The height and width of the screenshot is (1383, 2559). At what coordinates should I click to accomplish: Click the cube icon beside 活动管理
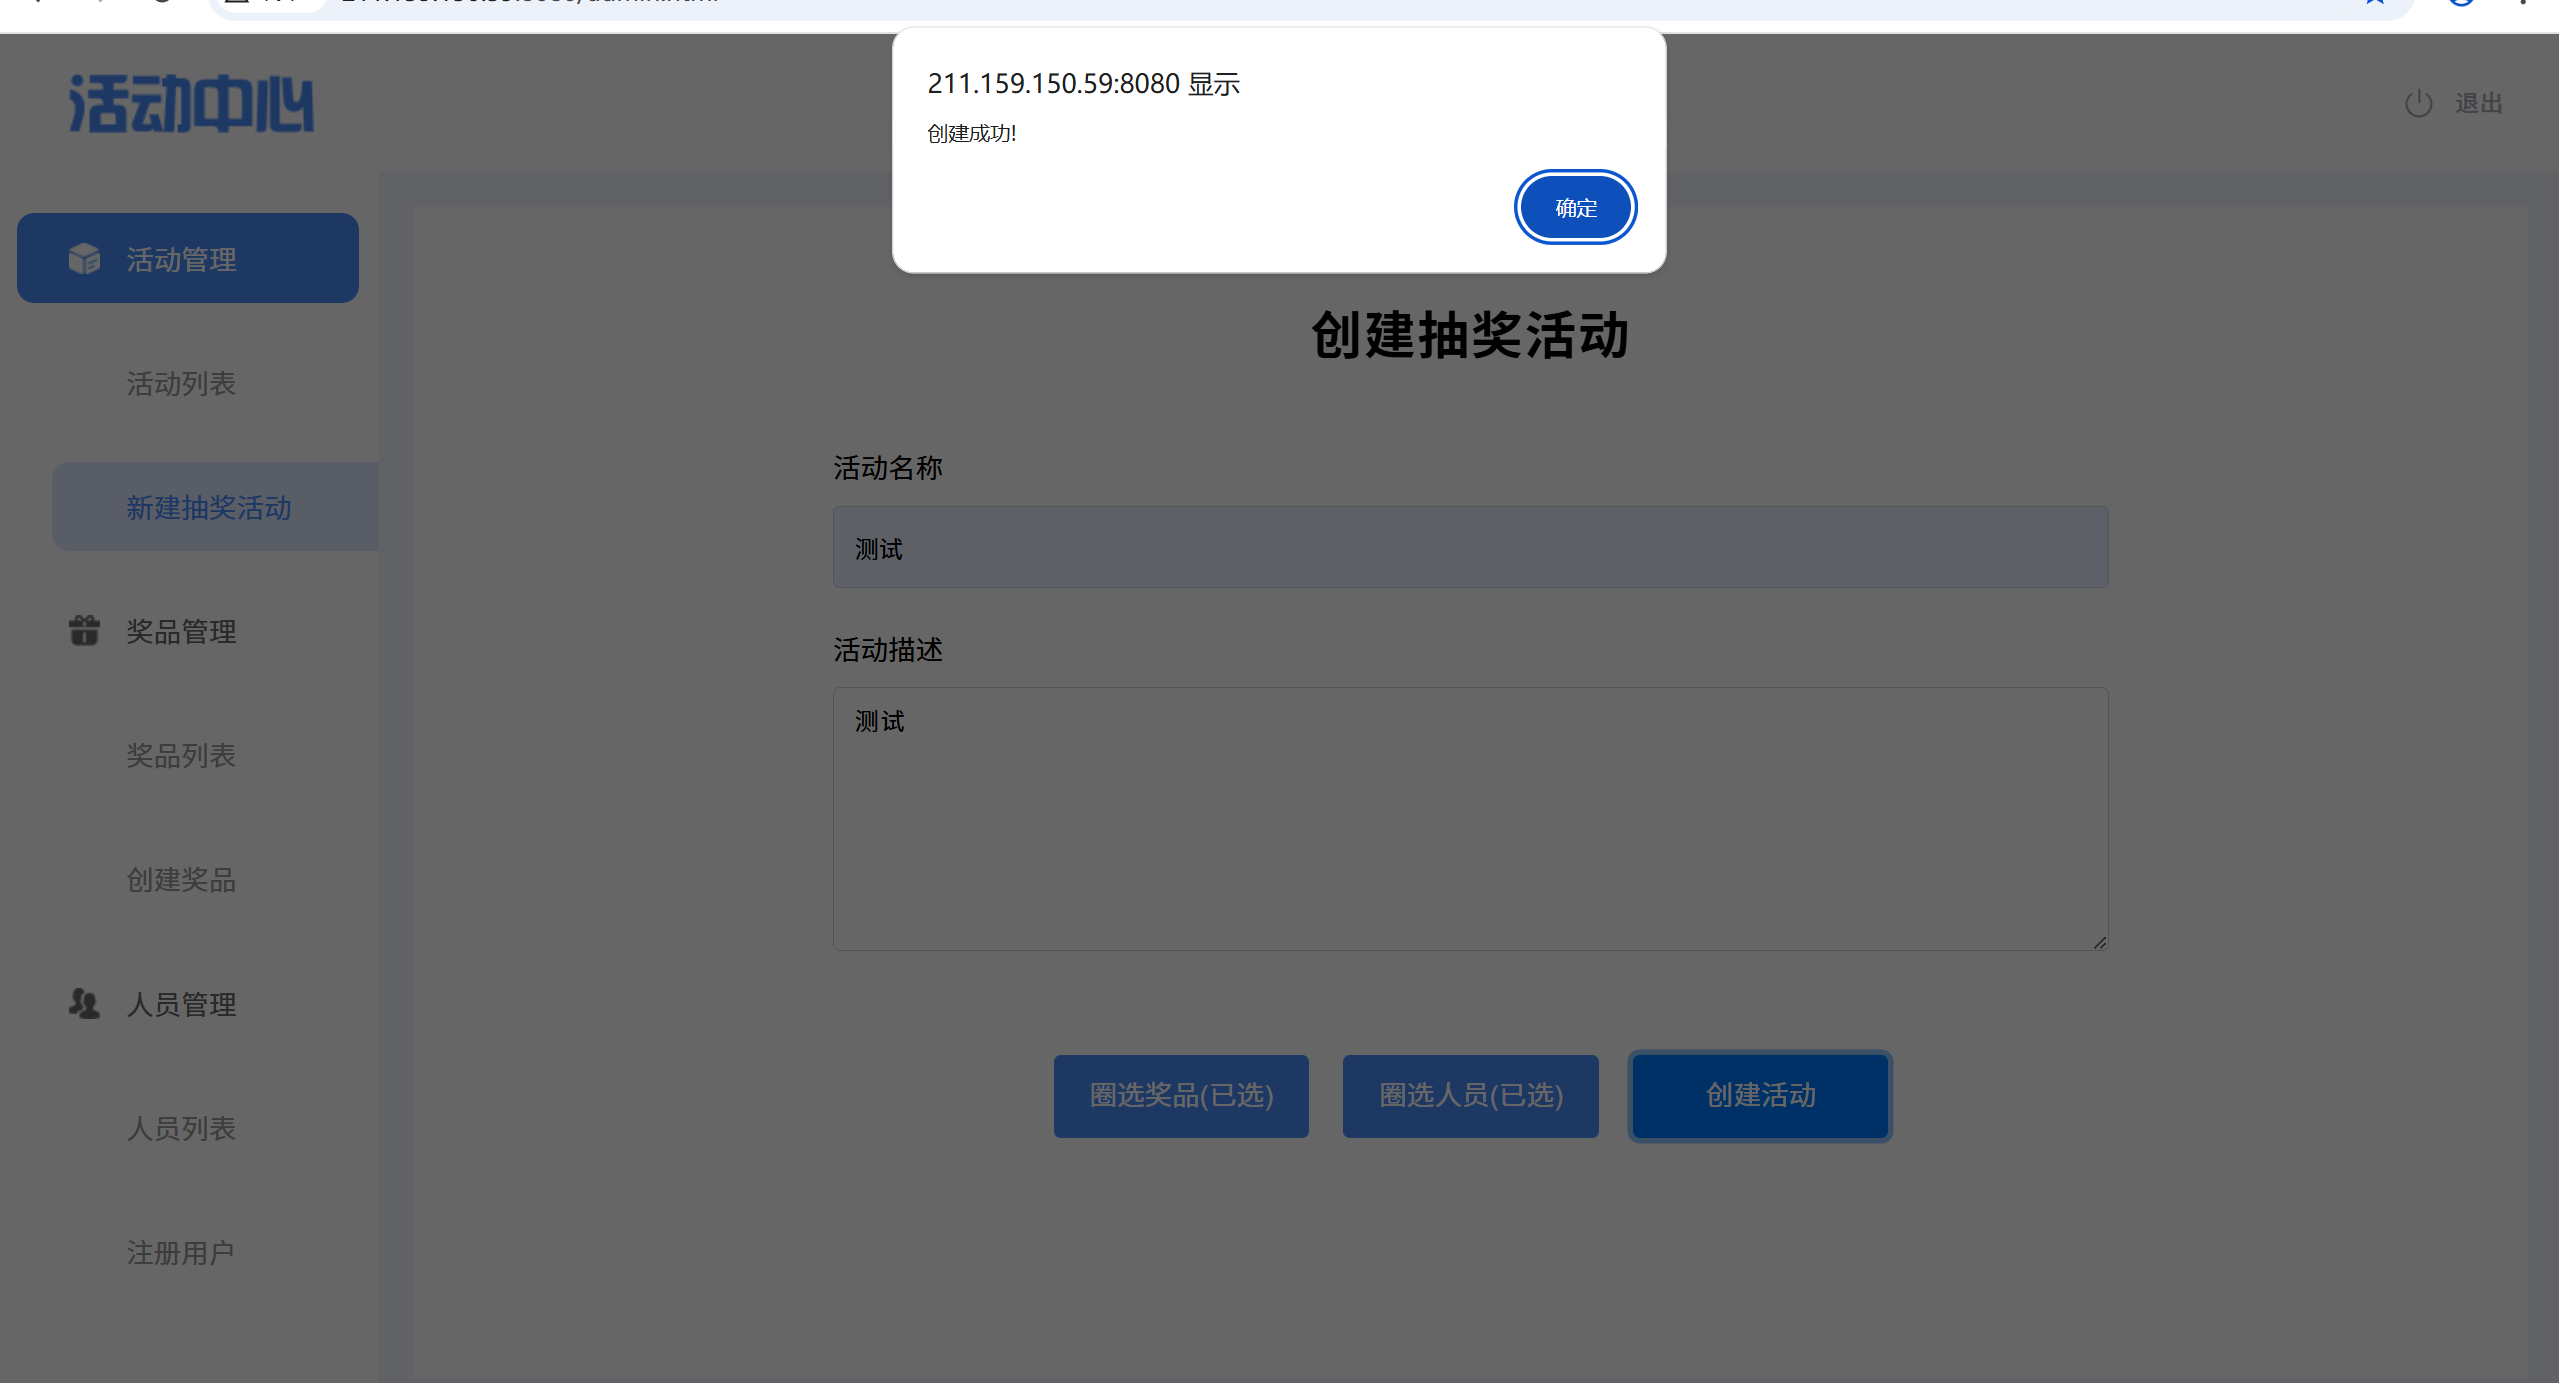pyautogui.click(x=84, y=259)
